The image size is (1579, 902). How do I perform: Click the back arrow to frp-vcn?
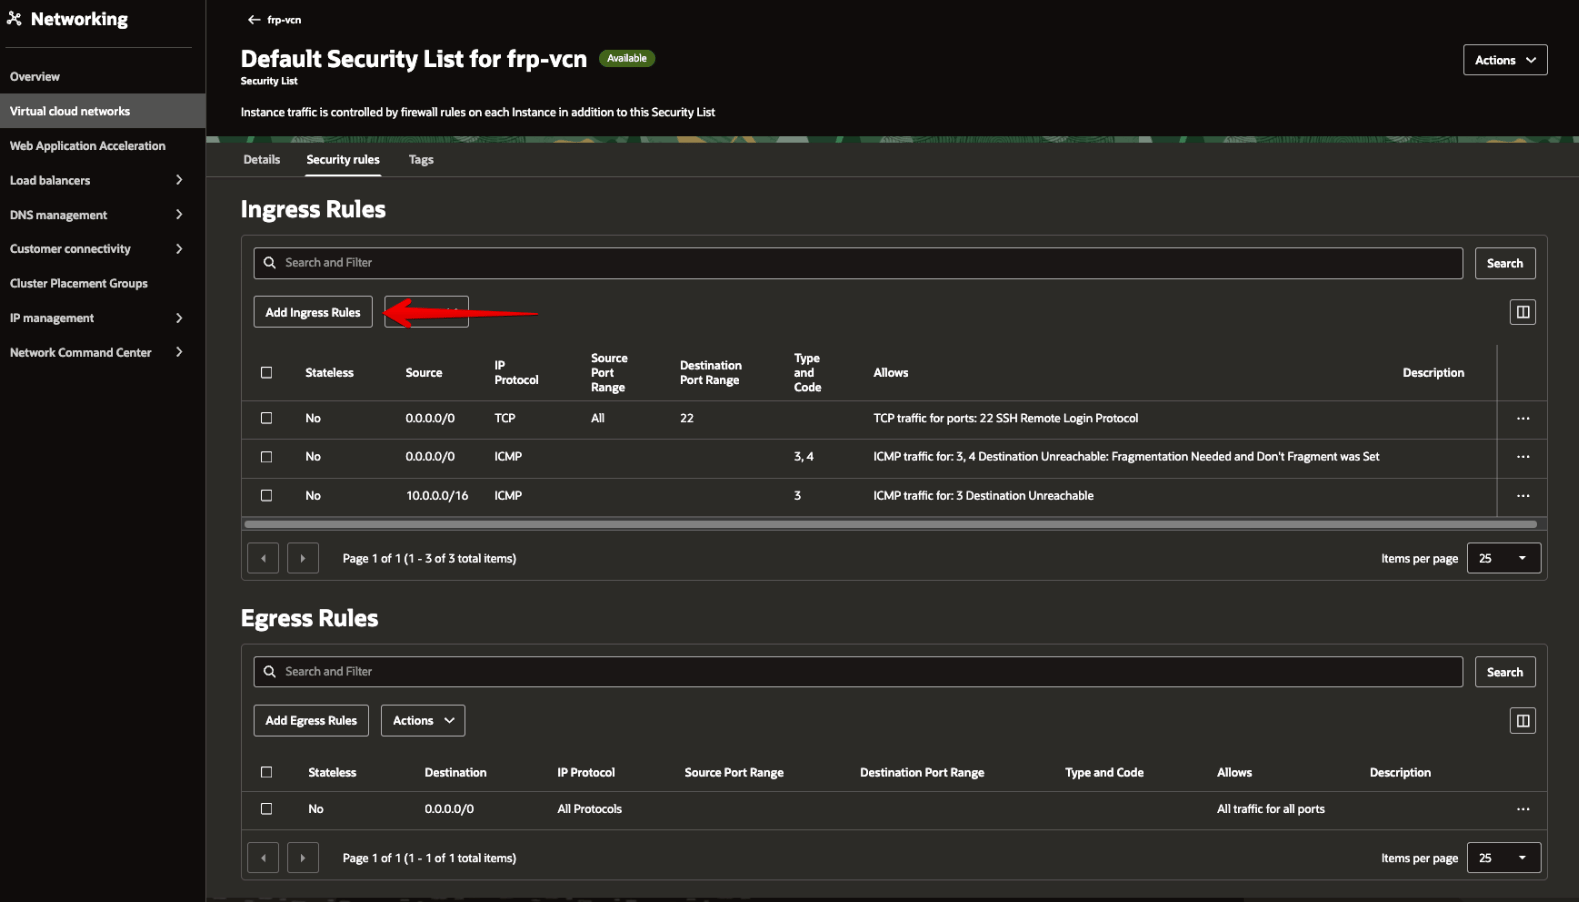pos(254,20)
